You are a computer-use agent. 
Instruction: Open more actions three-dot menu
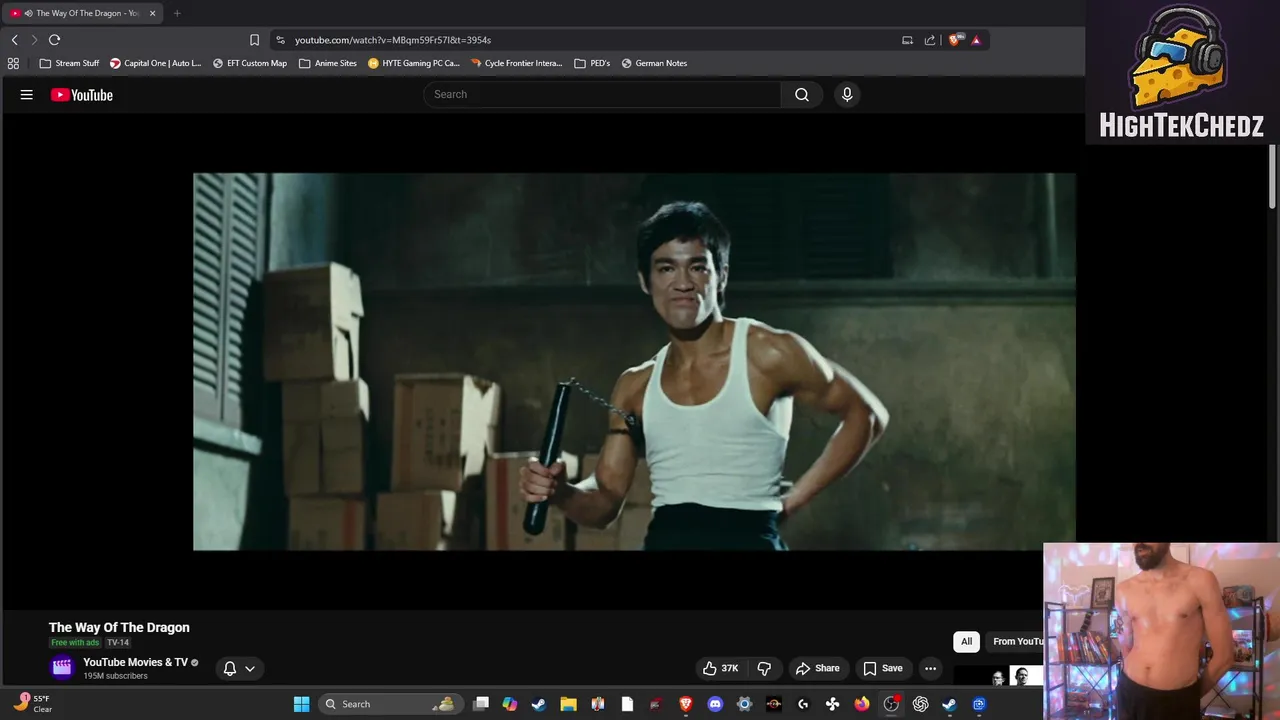point(931,668)
